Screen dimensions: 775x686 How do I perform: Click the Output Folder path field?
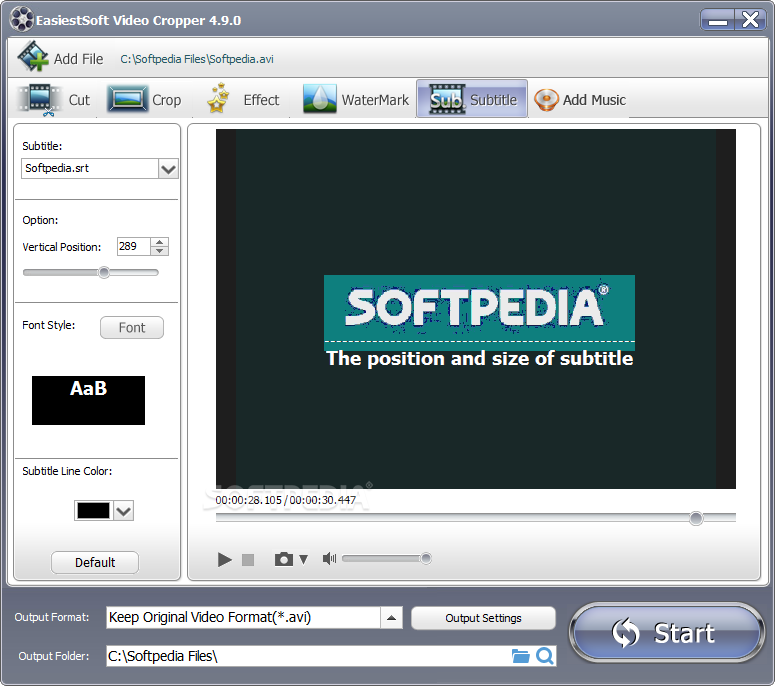click(309, 656)
